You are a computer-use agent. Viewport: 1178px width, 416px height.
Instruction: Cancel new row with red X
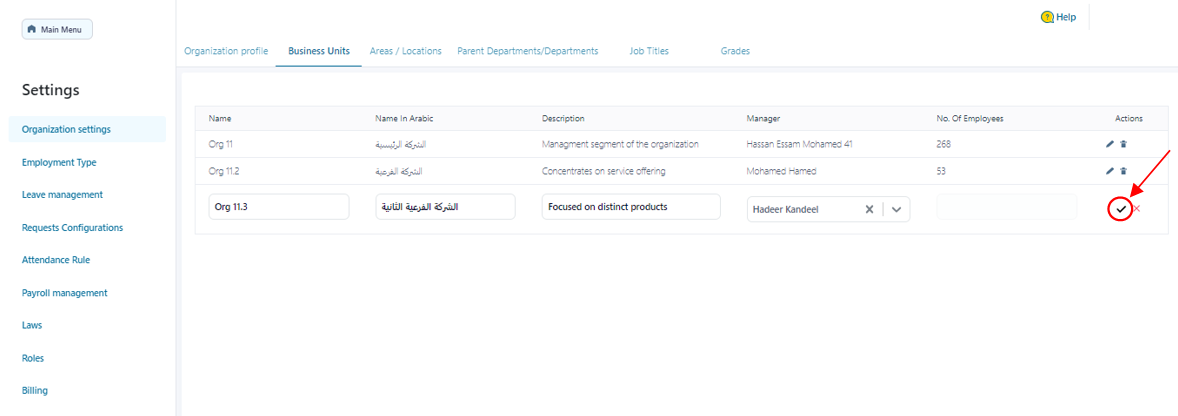(1137, 208)
